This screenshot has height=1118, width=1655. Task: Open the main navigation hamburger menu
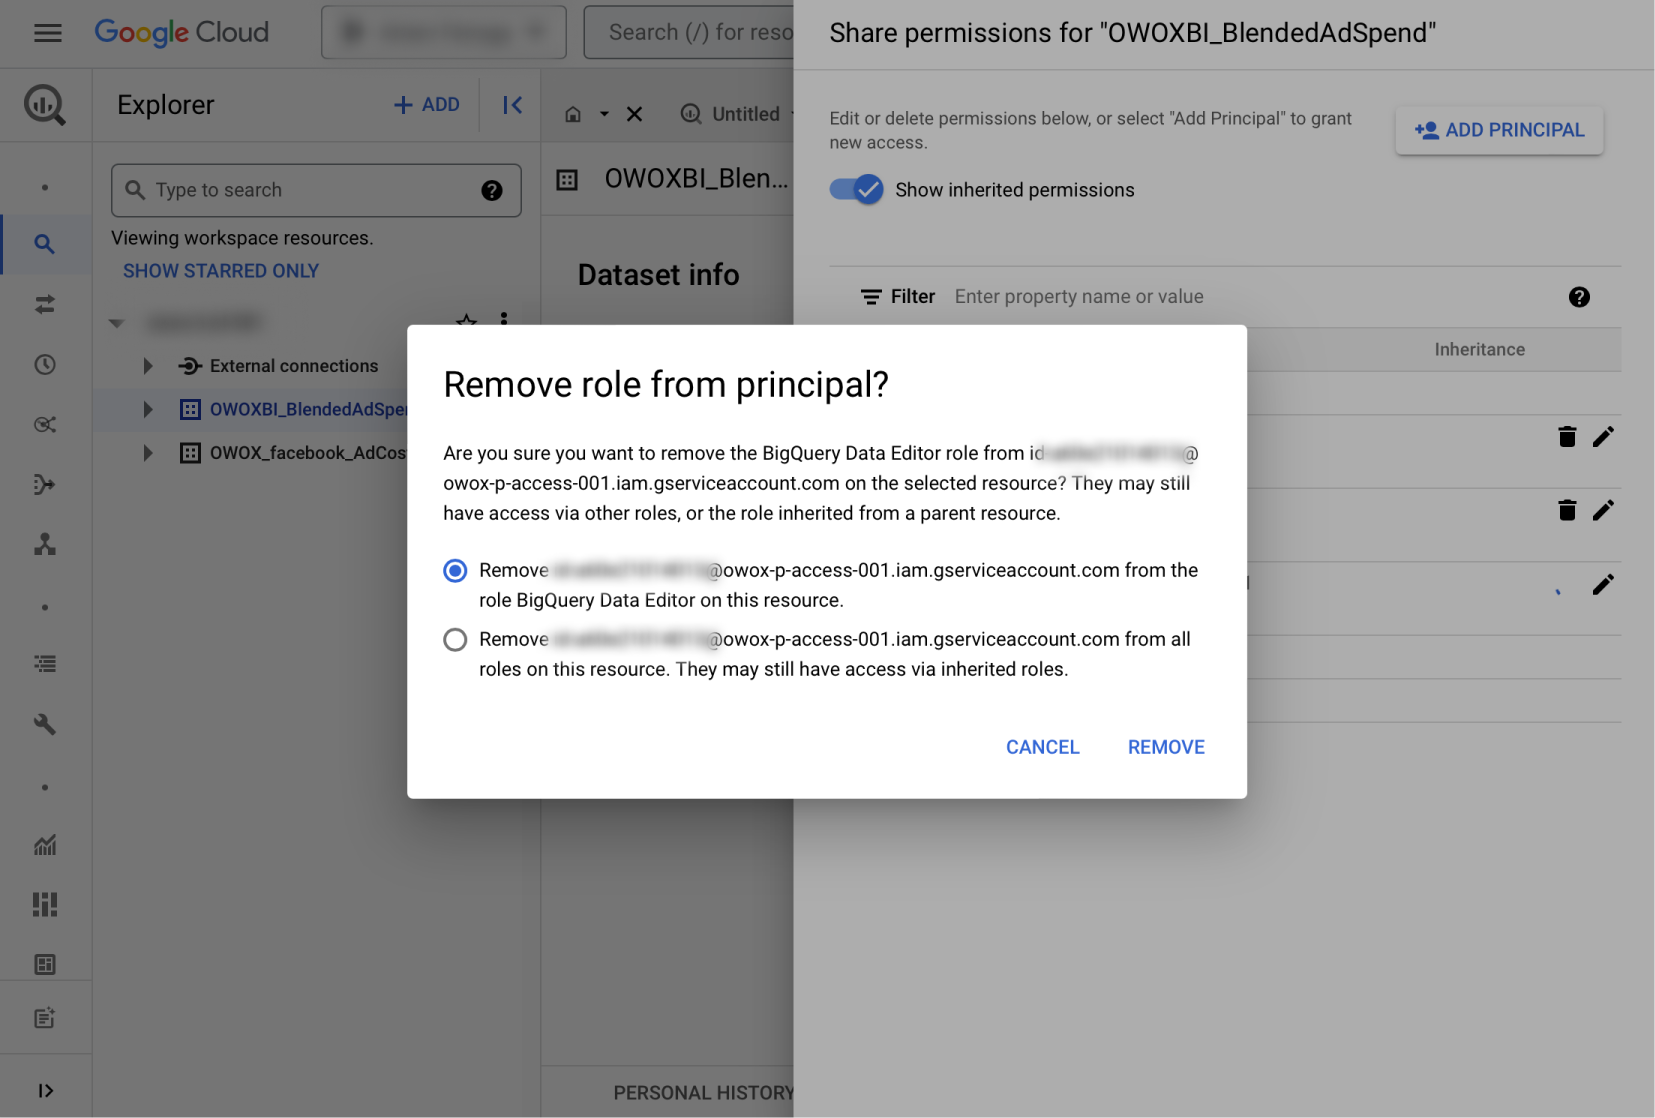click(x=47, y=33)
